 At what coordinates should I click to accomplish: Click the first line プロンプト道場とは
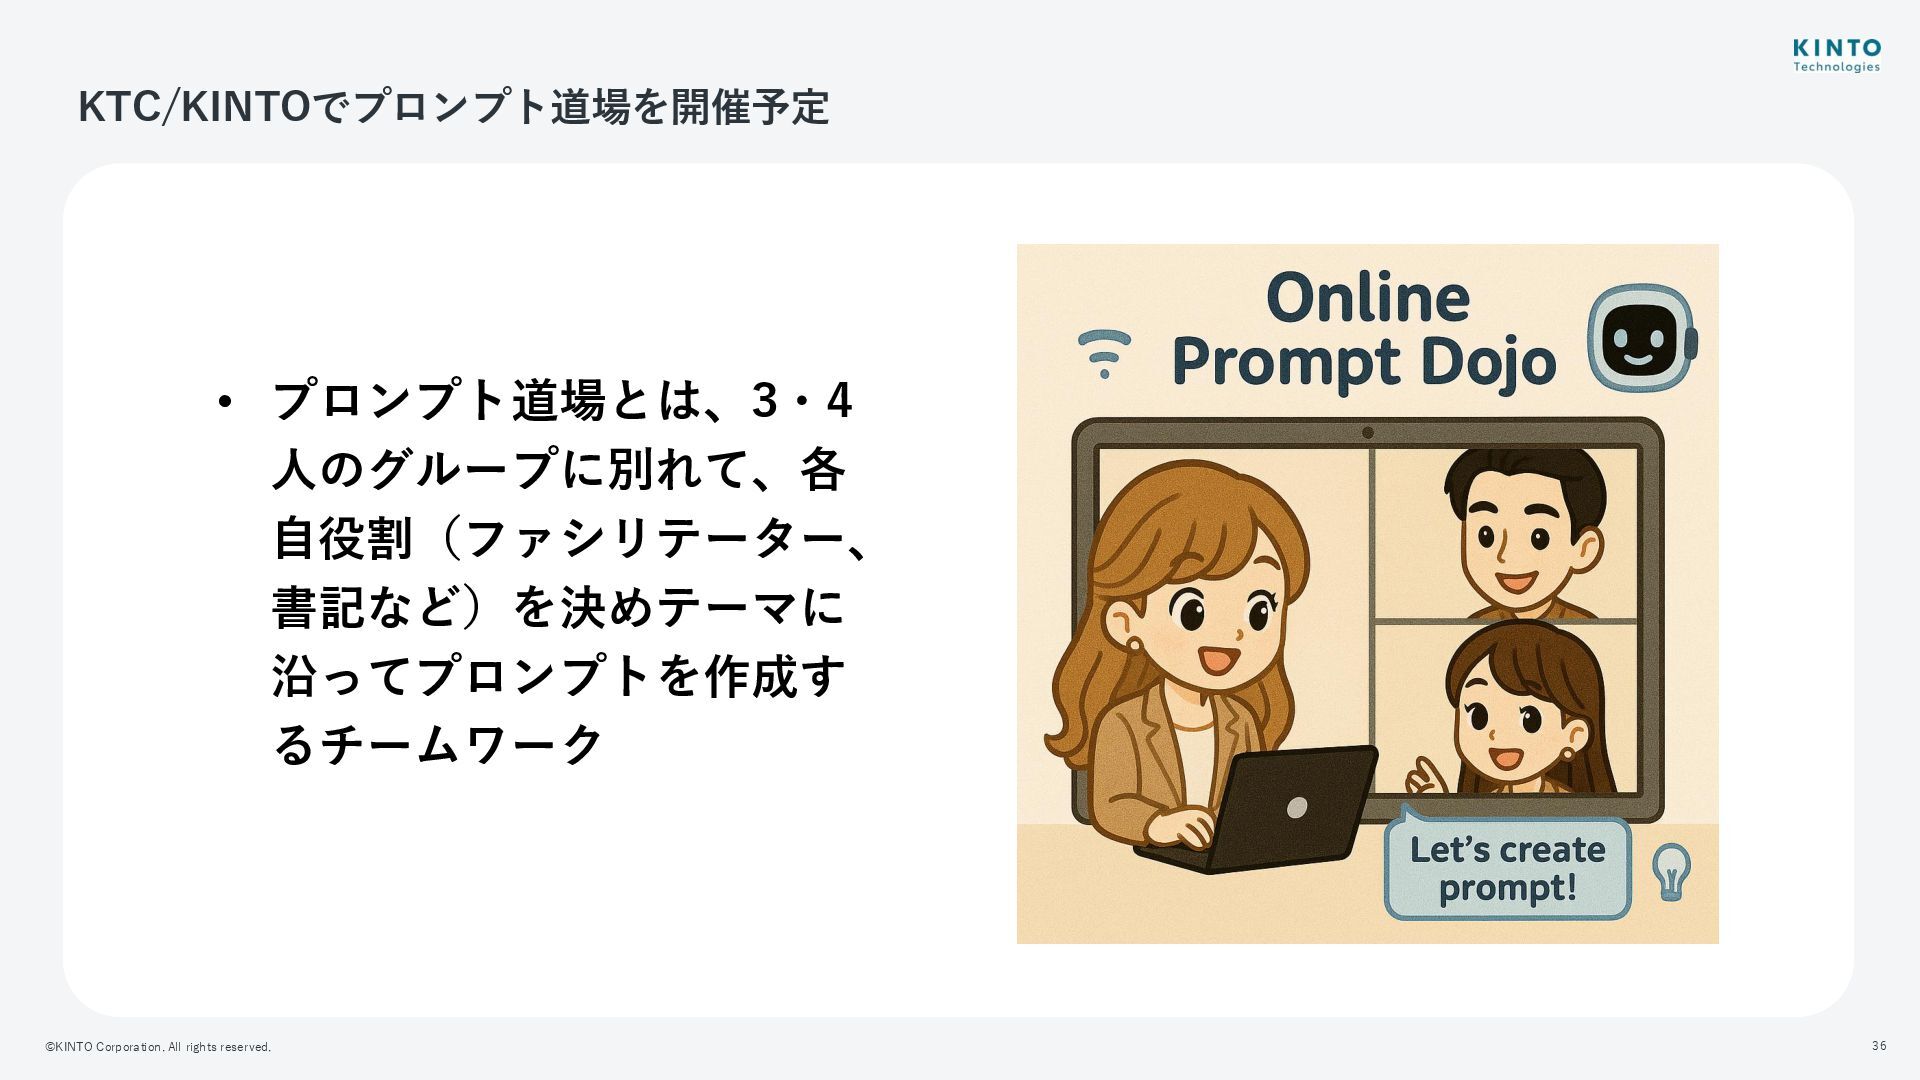(x=561, y=401)
